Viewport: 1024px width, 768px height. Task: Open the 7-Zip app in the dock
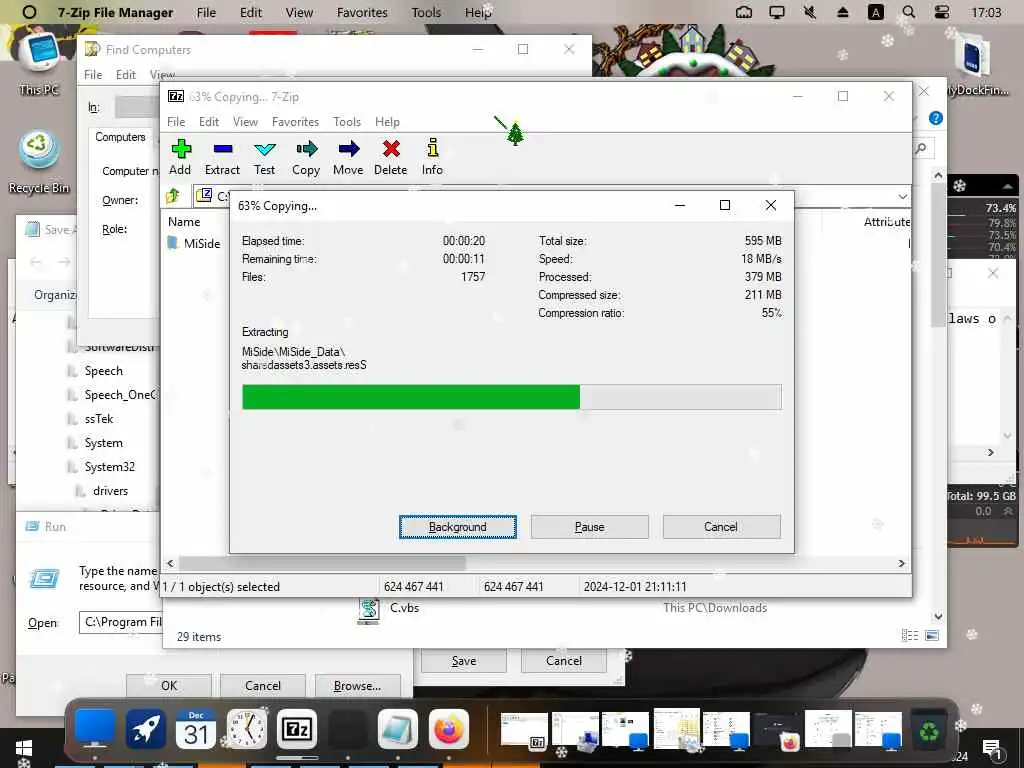pos(297,729)
